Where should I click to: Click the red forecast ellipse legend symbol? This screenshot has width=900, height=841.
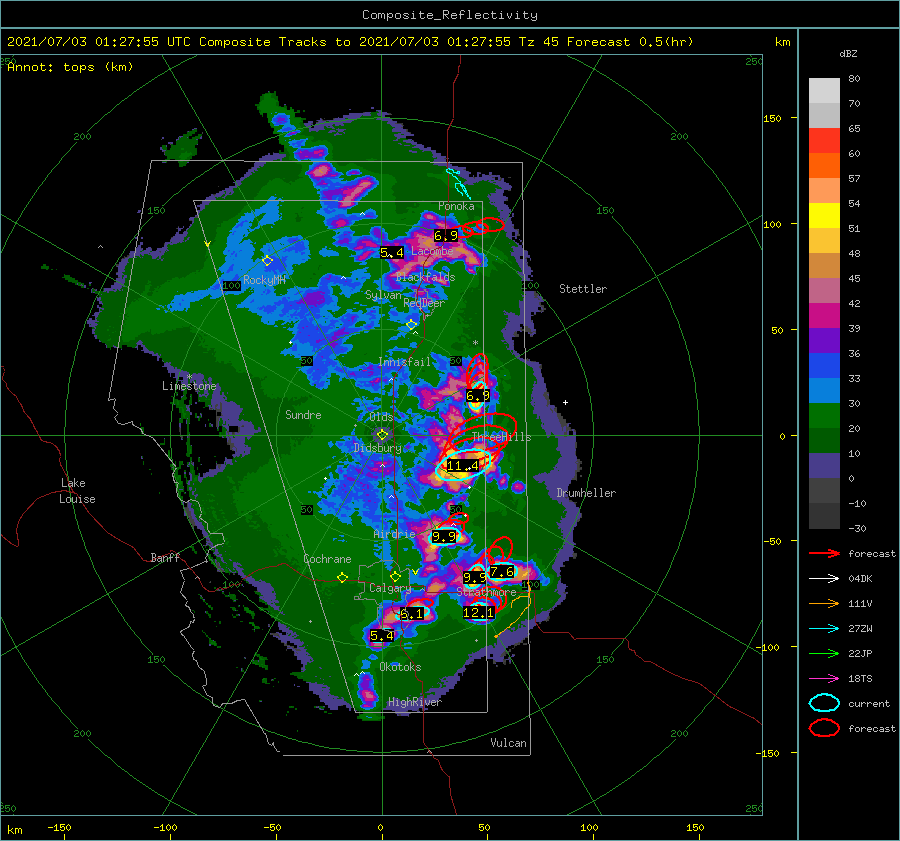(x=824, y=728)
